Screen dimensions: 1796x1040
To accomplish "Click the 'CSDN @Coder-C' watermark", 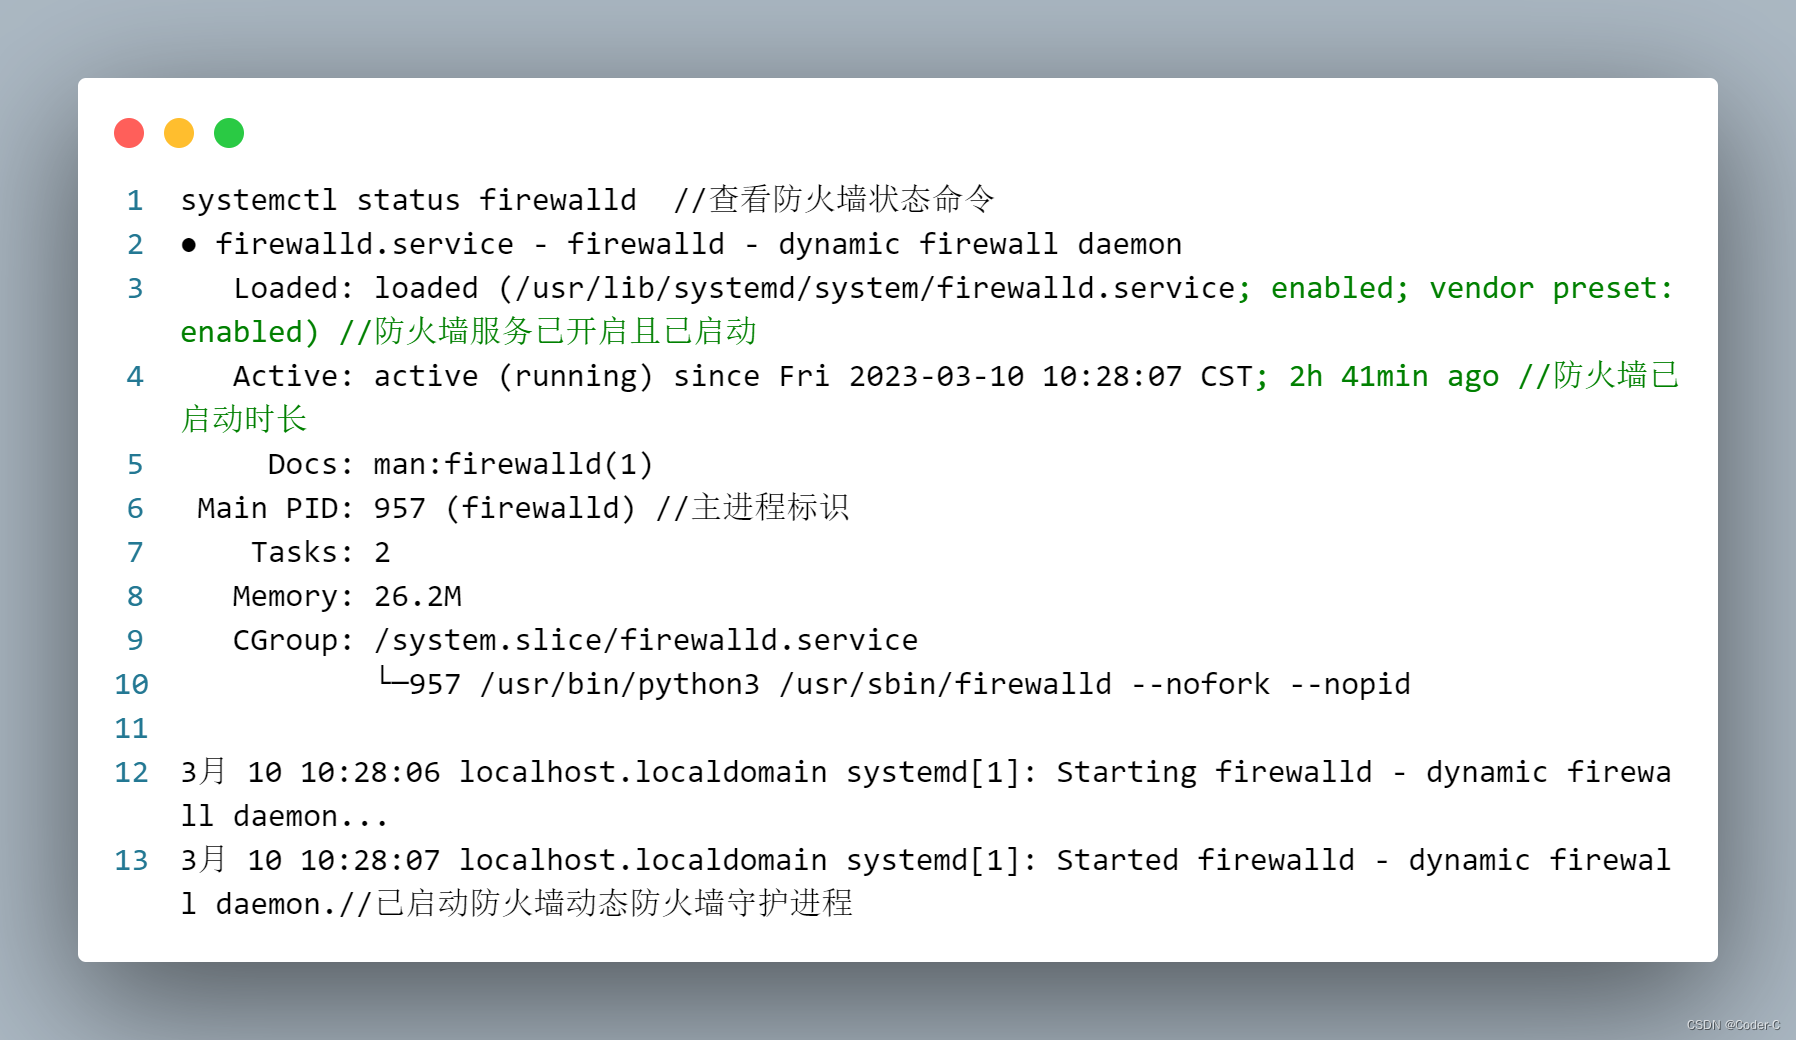I will pos(1733,1025).
